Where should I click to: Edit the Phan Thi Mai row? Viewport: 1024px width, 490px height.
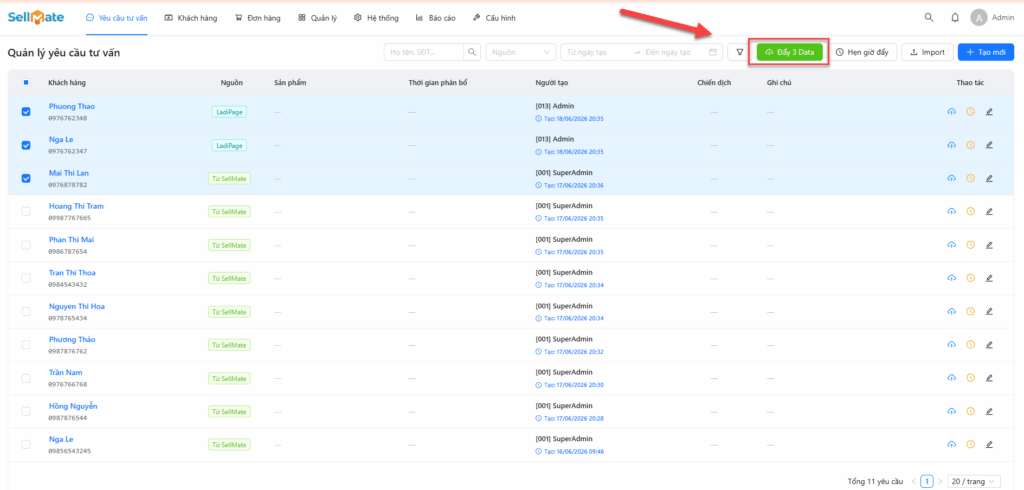pyautogui.click(x=989, y=244)
